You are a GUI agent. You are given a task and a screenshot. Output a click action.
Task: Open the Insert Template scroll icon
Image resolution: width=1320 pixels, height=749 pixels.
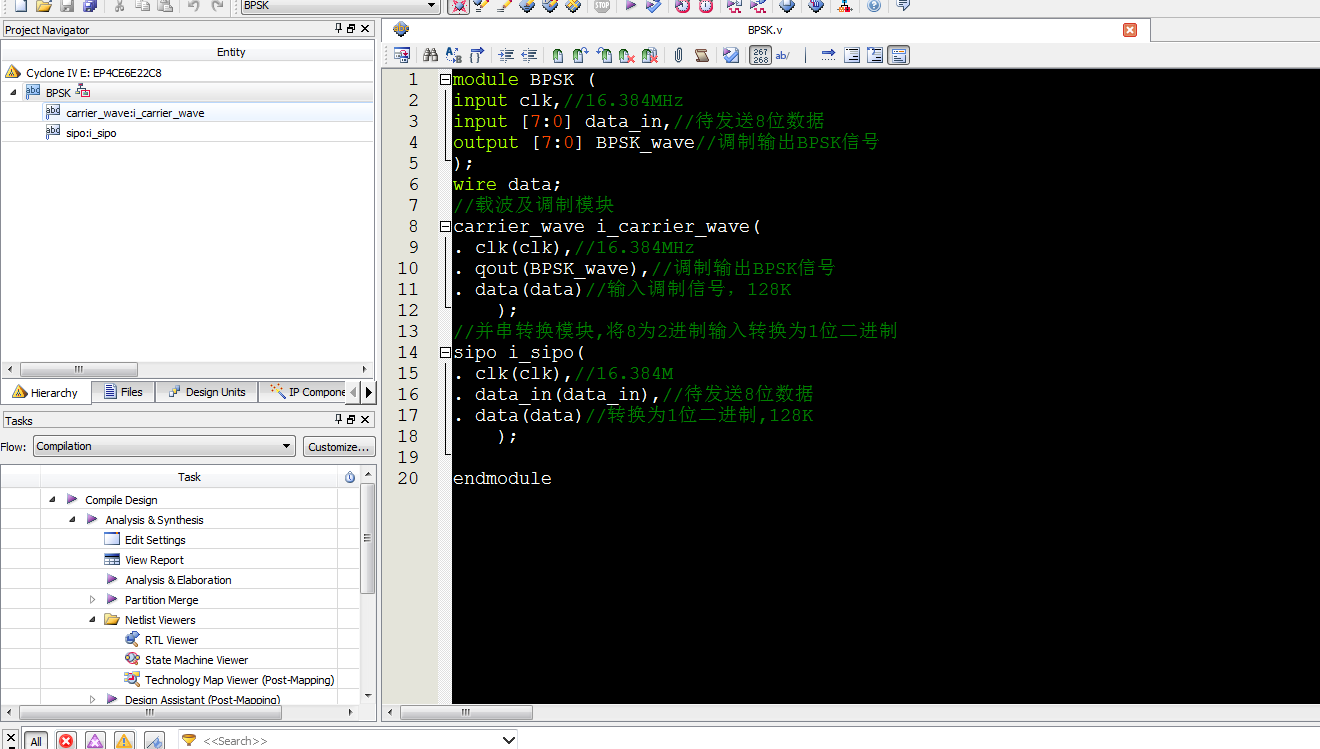click(702, 56)
